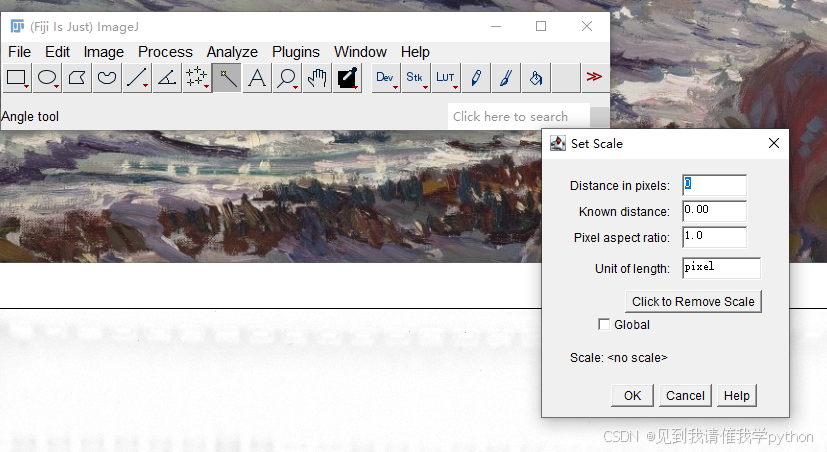Open the Edit menu
Image resolution: width=827 pixels, height=452 pixels.
57,52
